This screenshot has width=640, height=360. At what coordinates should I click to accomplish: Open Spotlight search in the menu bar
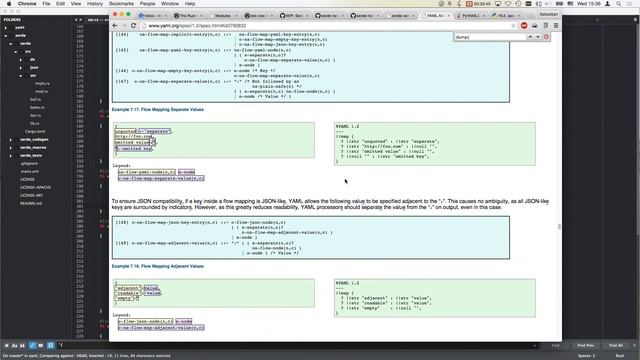coord(619,4)
